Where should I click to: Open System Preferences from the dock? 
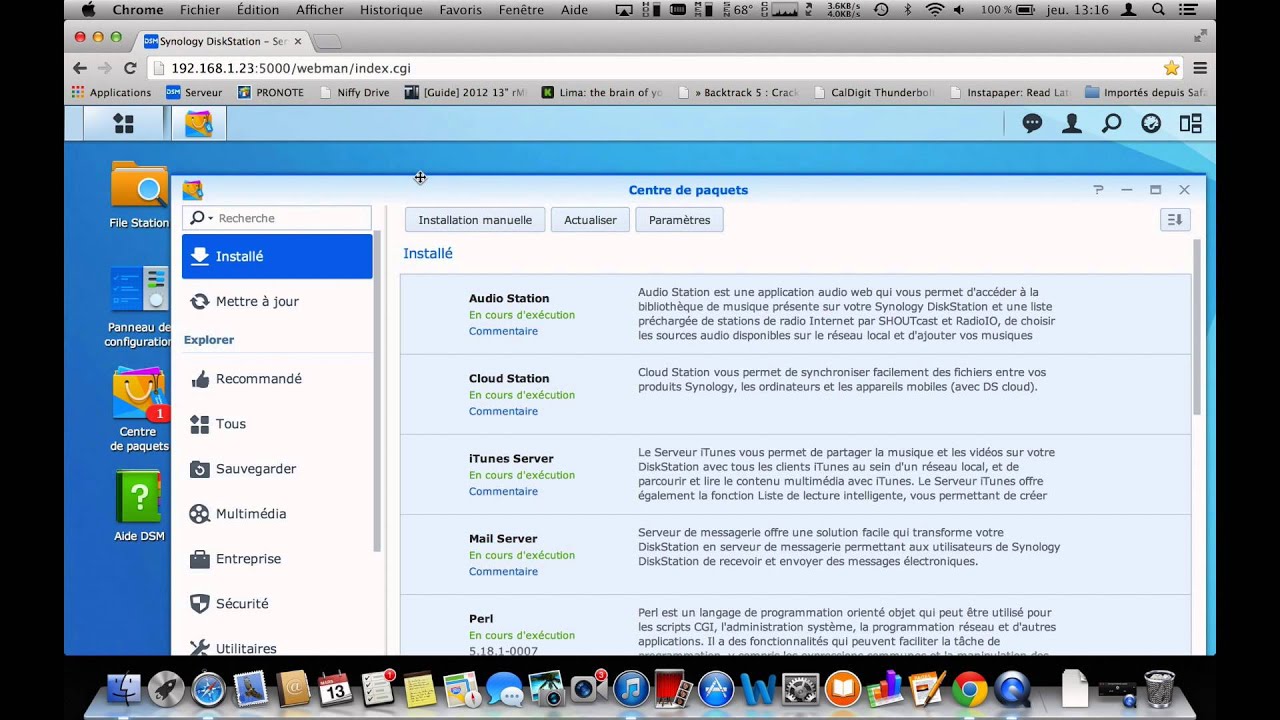point(800,689)
